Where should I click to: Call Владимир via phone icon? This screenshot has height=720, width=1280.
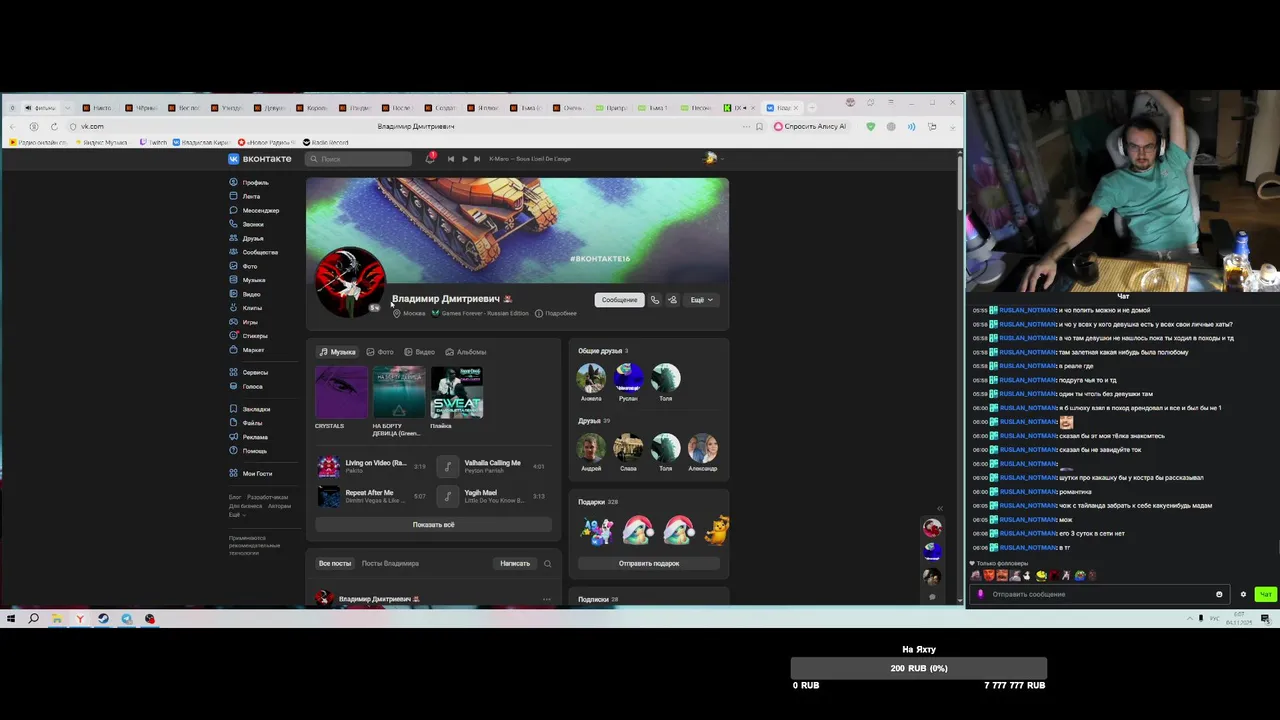click(655, 300)
